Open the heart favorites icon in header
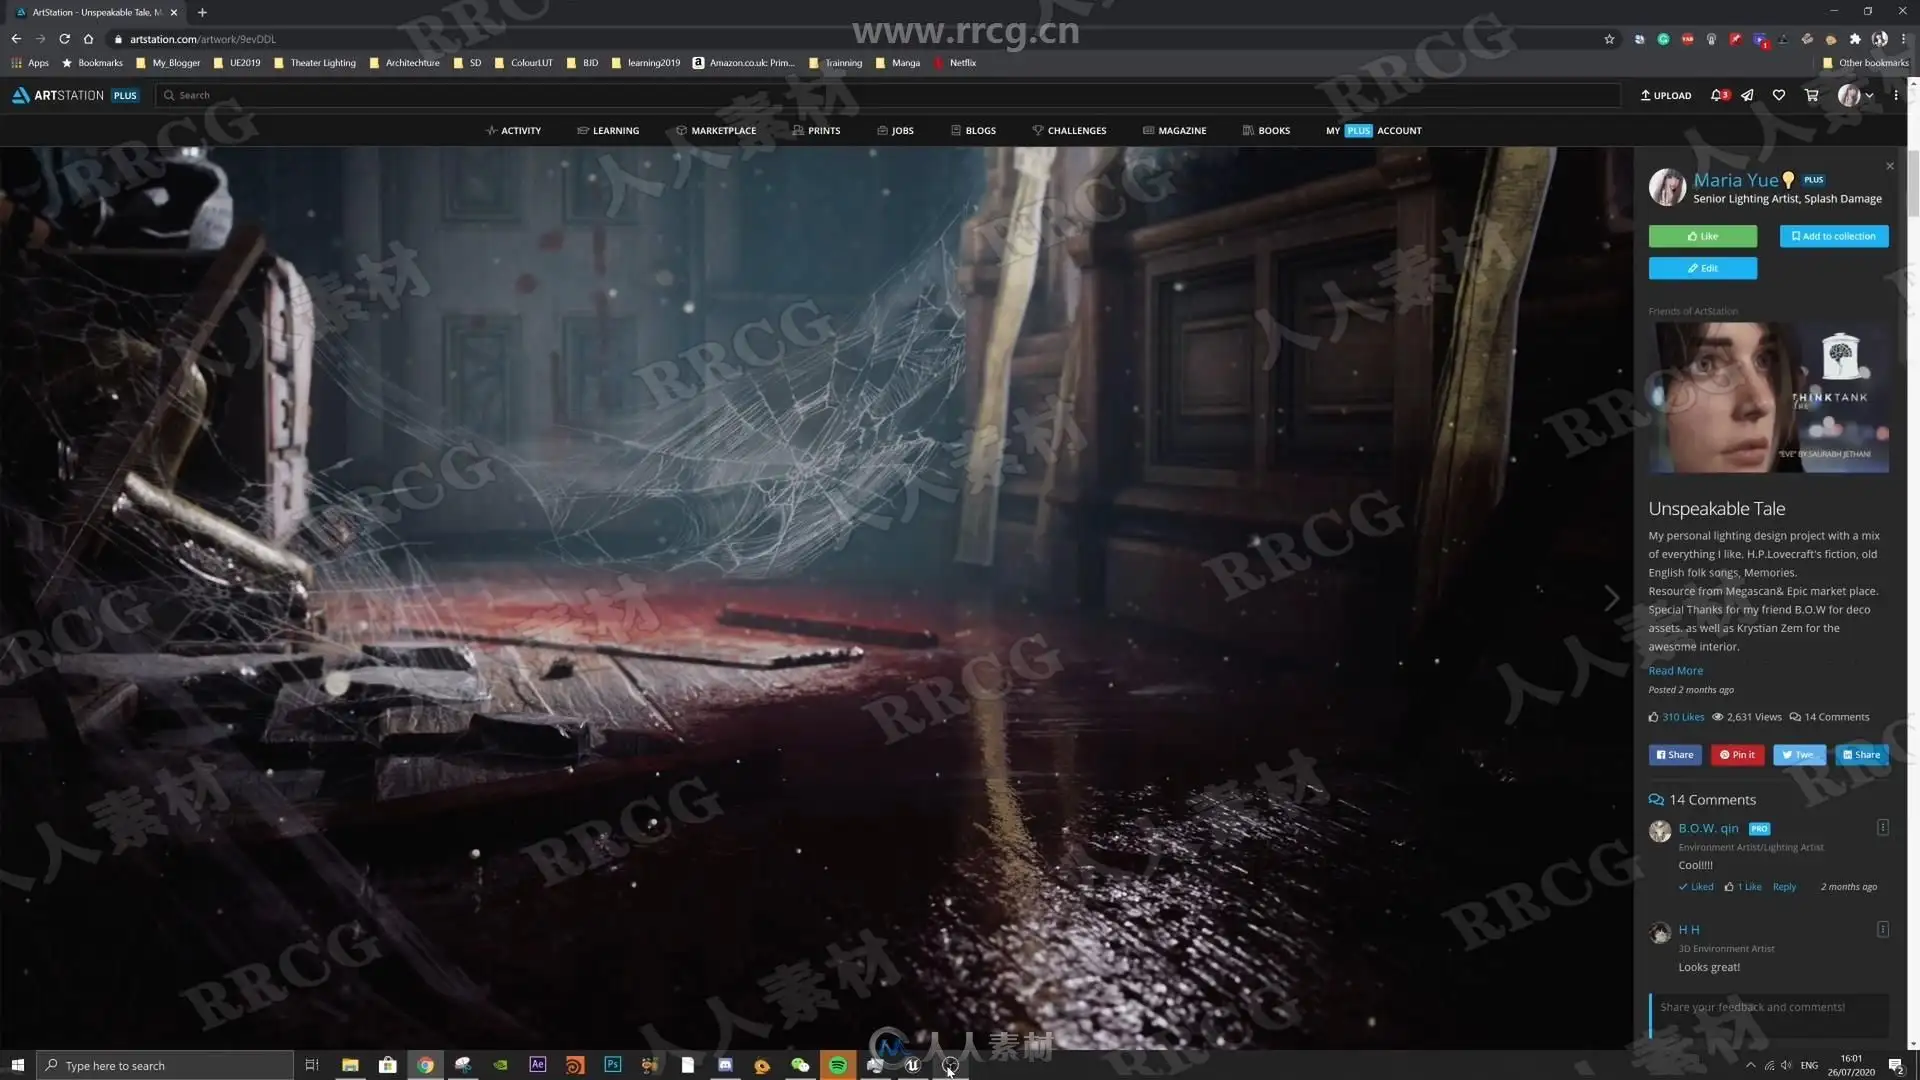This screenshot has height=1080, width=1920. (x=1779, y=95)
